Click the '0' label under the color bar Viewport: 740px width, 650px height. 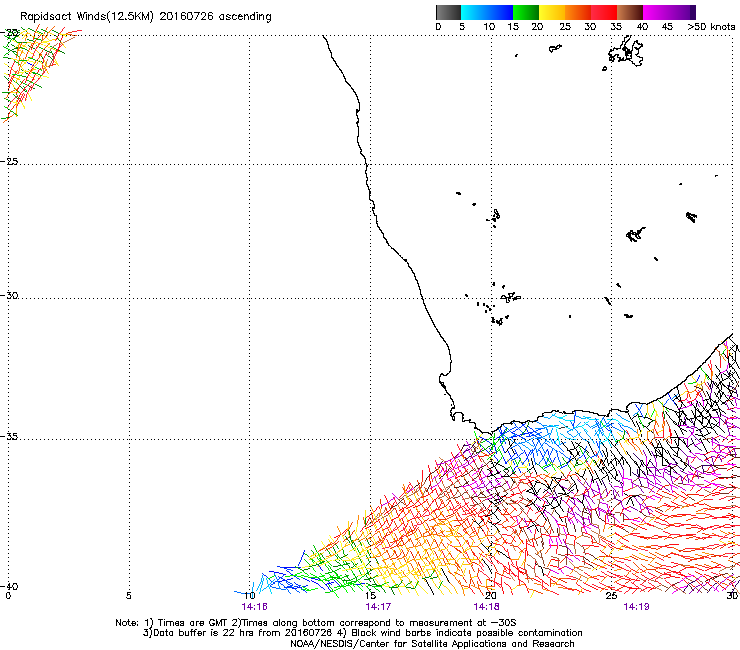(x=438, y=27)
